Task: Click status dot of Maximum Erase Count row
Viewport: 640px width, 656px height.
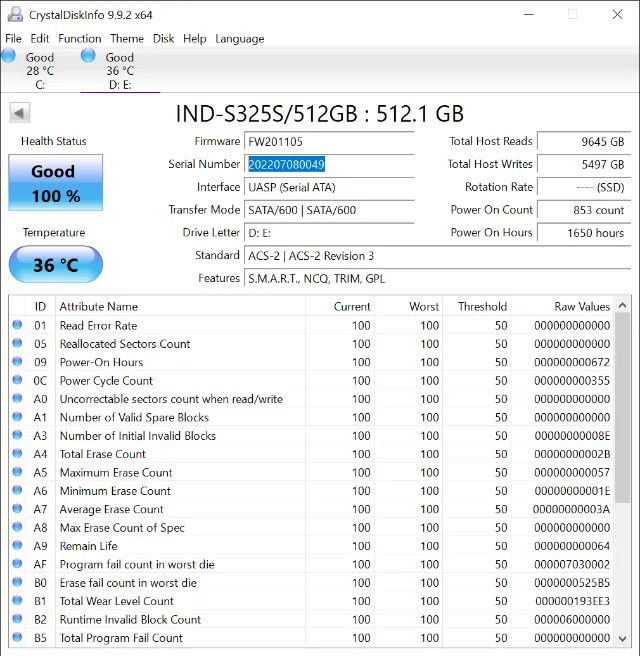Action: click(x=17, y=472)
